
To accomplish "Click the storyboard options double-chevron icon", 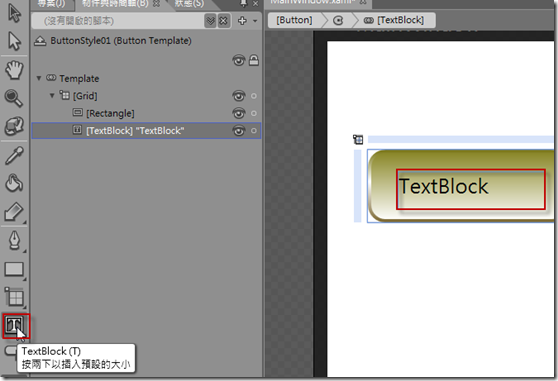I will [x=210, y=21].
